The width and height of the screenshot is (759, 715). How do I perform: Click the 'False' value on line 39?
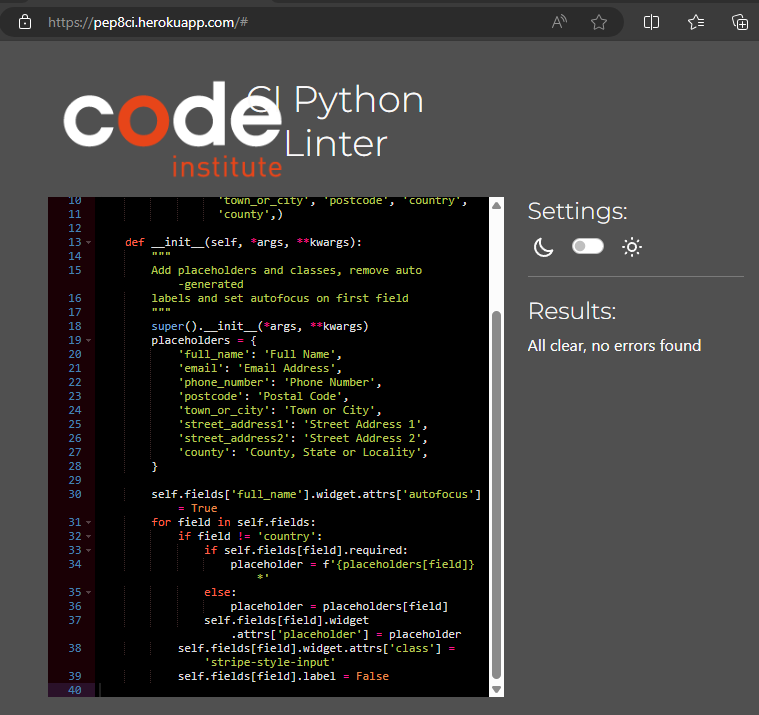click(372, 676)
